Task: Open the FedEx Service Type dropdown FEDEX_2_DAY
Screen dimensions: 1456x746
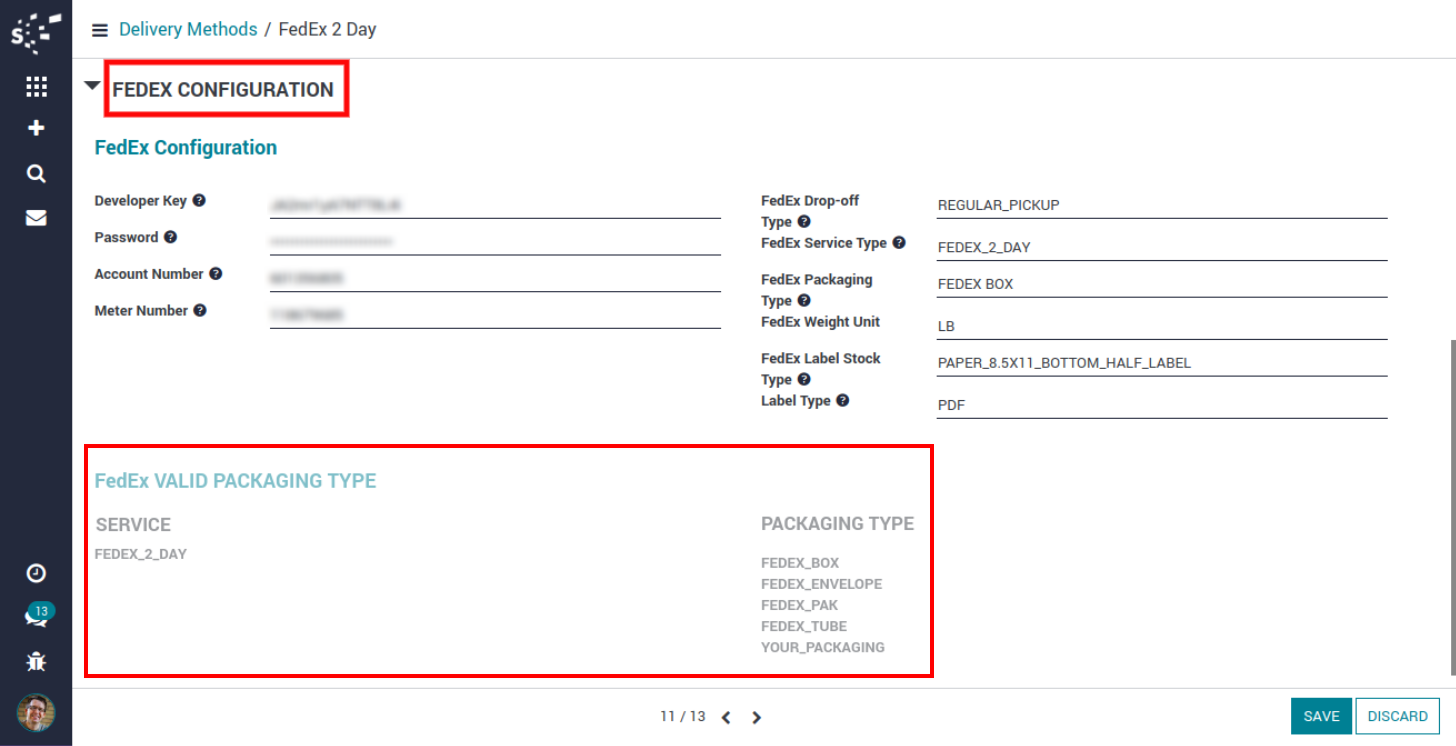Action: pos(1162,247)
